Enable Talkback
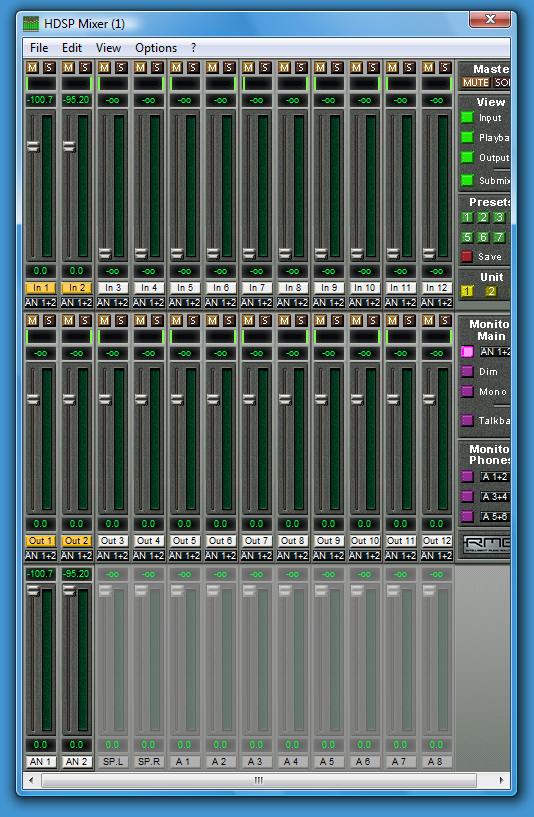This screenshot has height=817, width=534. [467, 420]
